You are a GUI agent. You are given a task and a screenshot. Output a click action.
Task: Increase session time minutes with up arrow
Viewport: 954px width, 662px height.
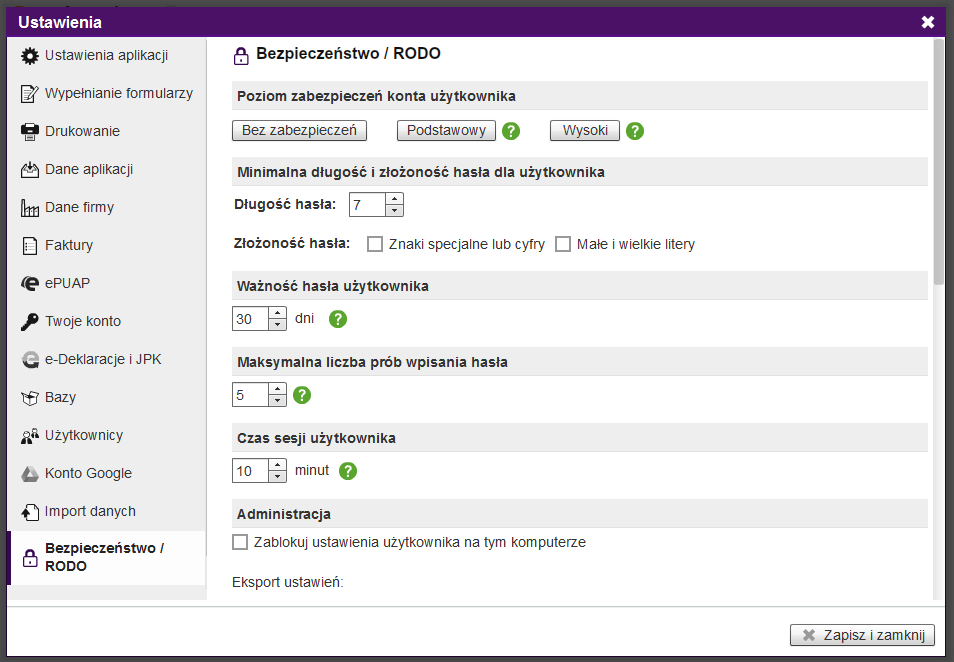(x=277, y=465)
